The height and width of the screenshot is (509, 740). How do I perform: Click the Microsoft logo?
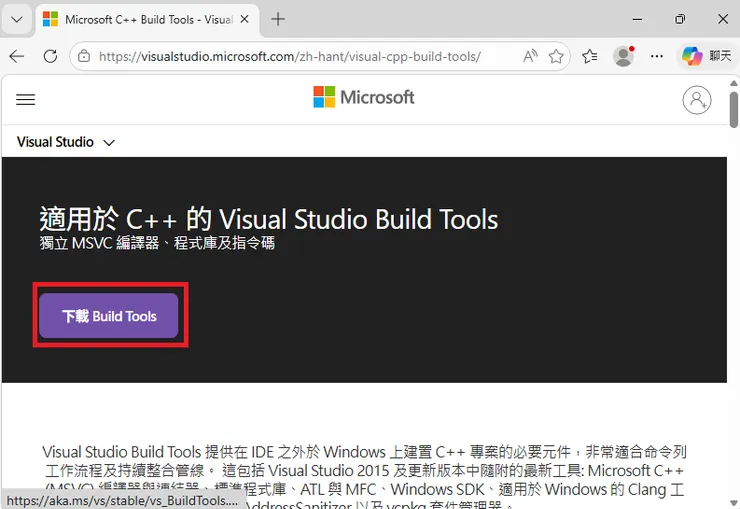click(364, 97)
